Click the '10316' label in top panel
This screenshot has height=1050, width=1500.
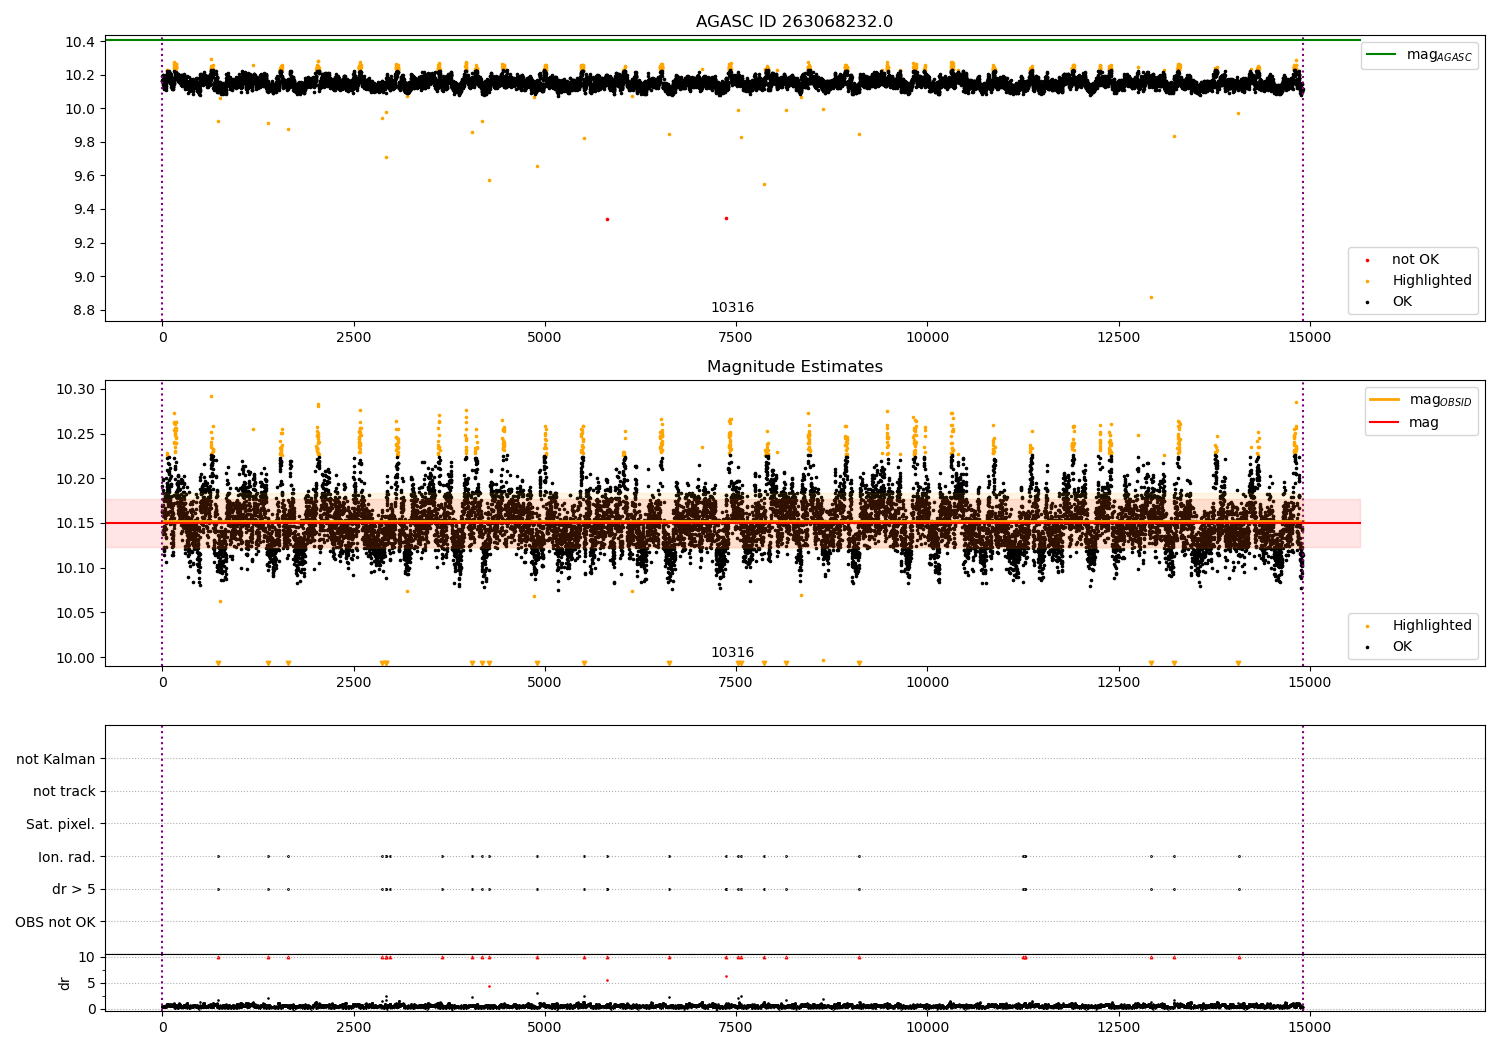pos(732,308)
